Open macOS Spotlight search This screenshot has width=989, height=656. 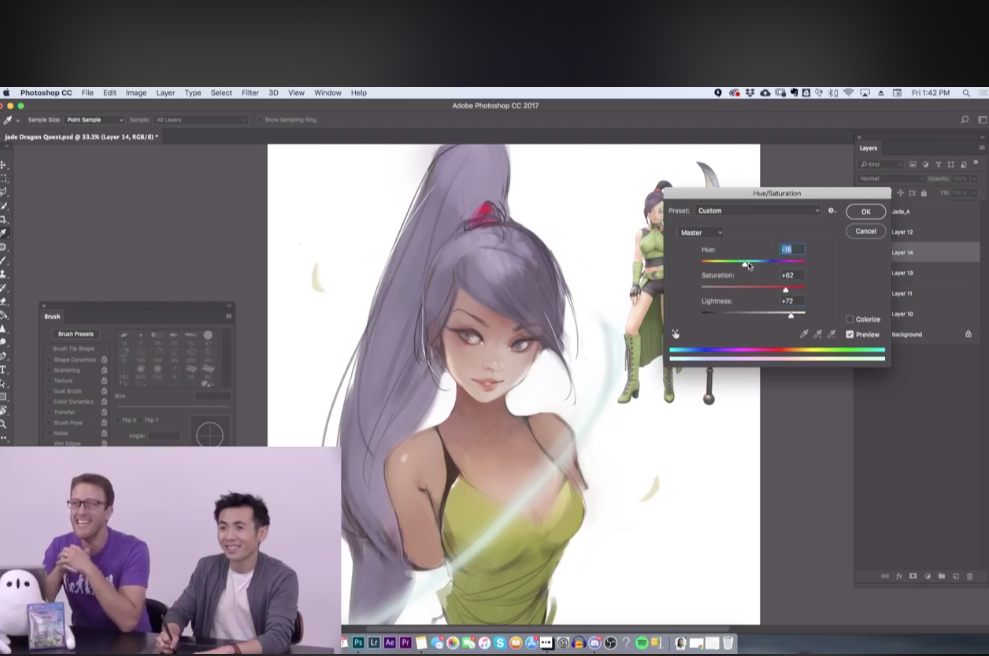966,93
